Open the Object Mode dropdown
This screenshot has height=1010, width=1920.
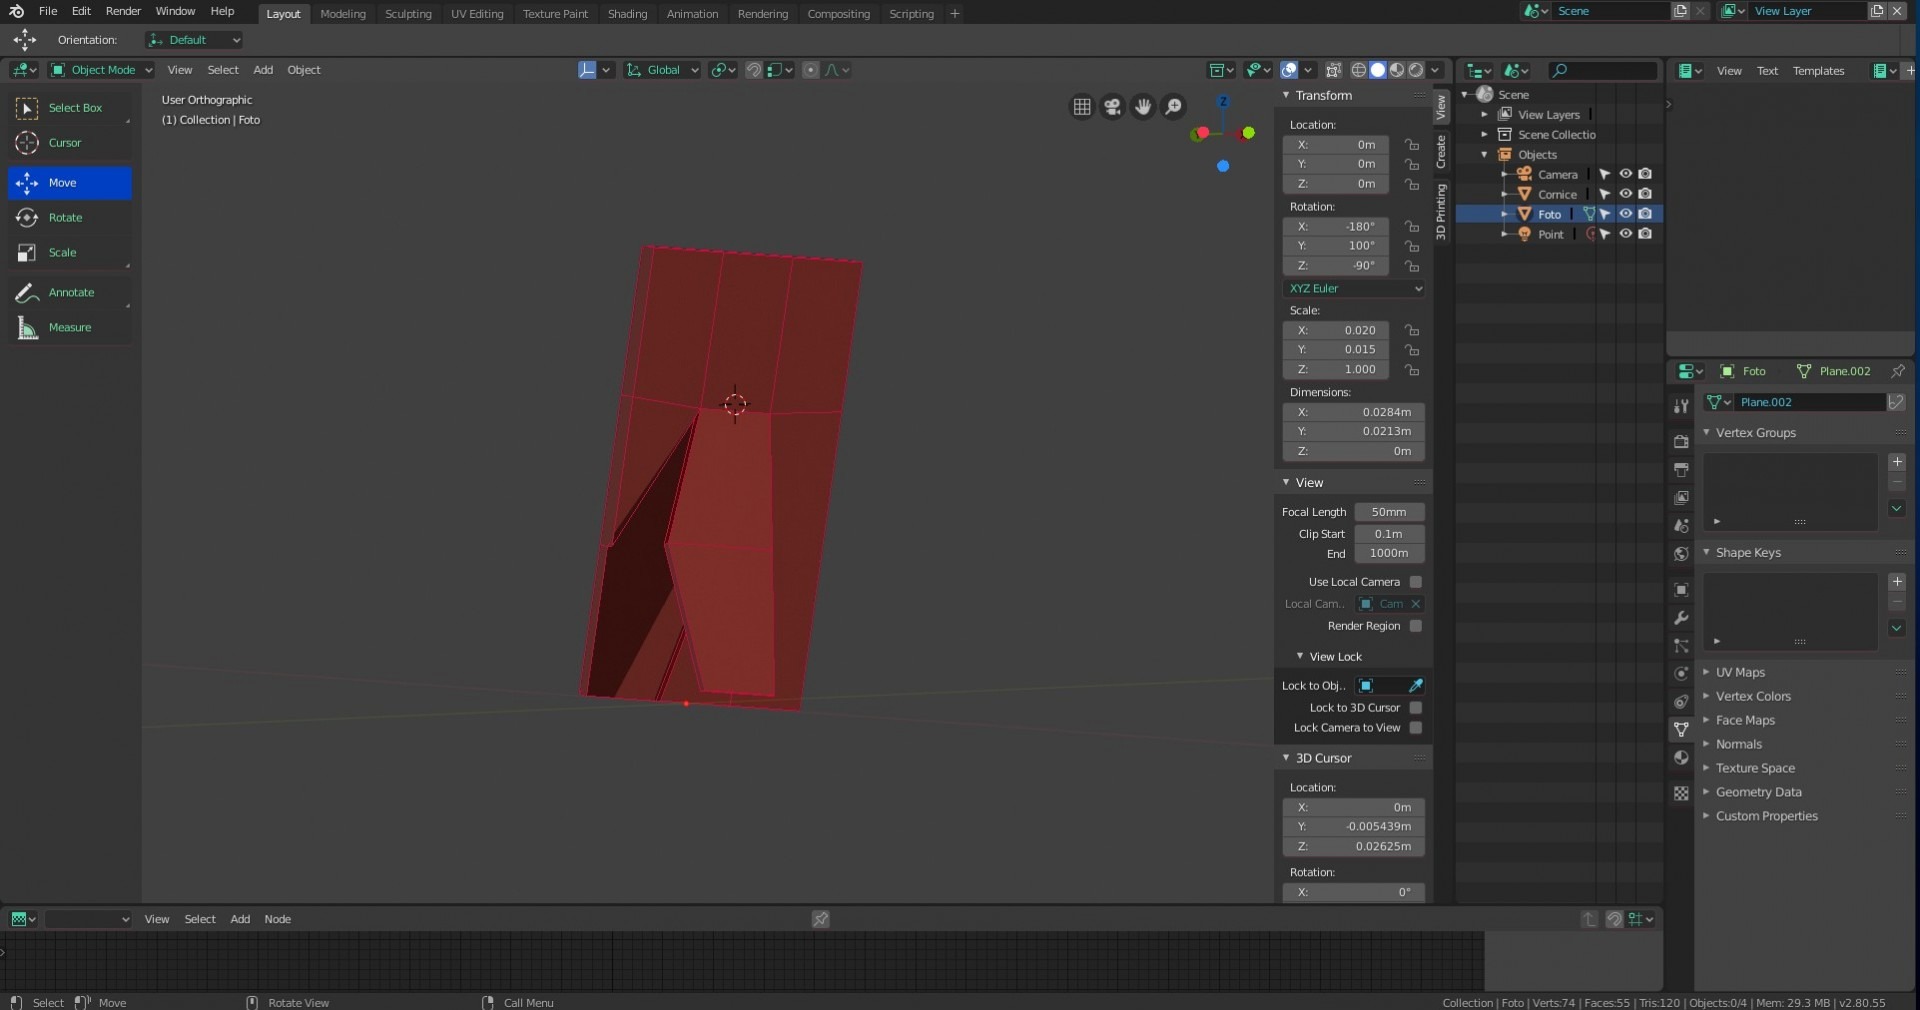tap(101, 70)
